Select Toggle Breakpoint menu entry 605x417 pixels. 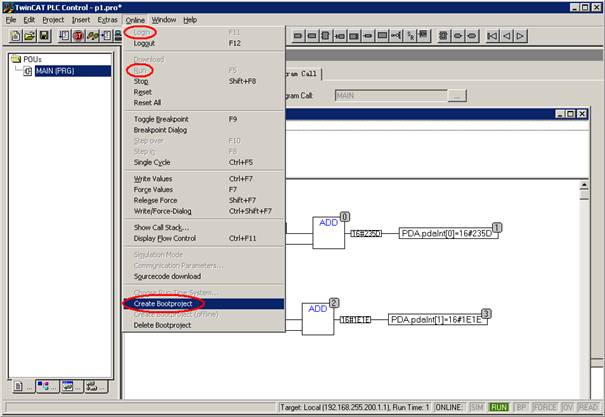(161, 119)
